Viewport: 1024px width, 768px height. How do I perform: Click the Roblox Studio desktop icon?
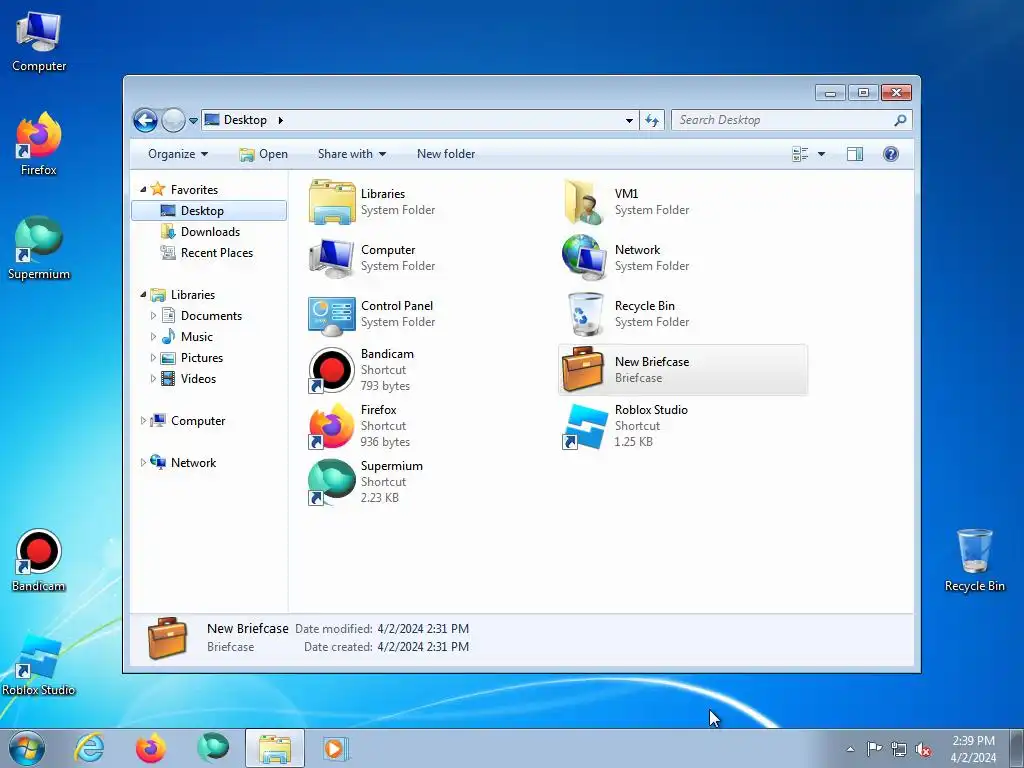pos(38,665)
